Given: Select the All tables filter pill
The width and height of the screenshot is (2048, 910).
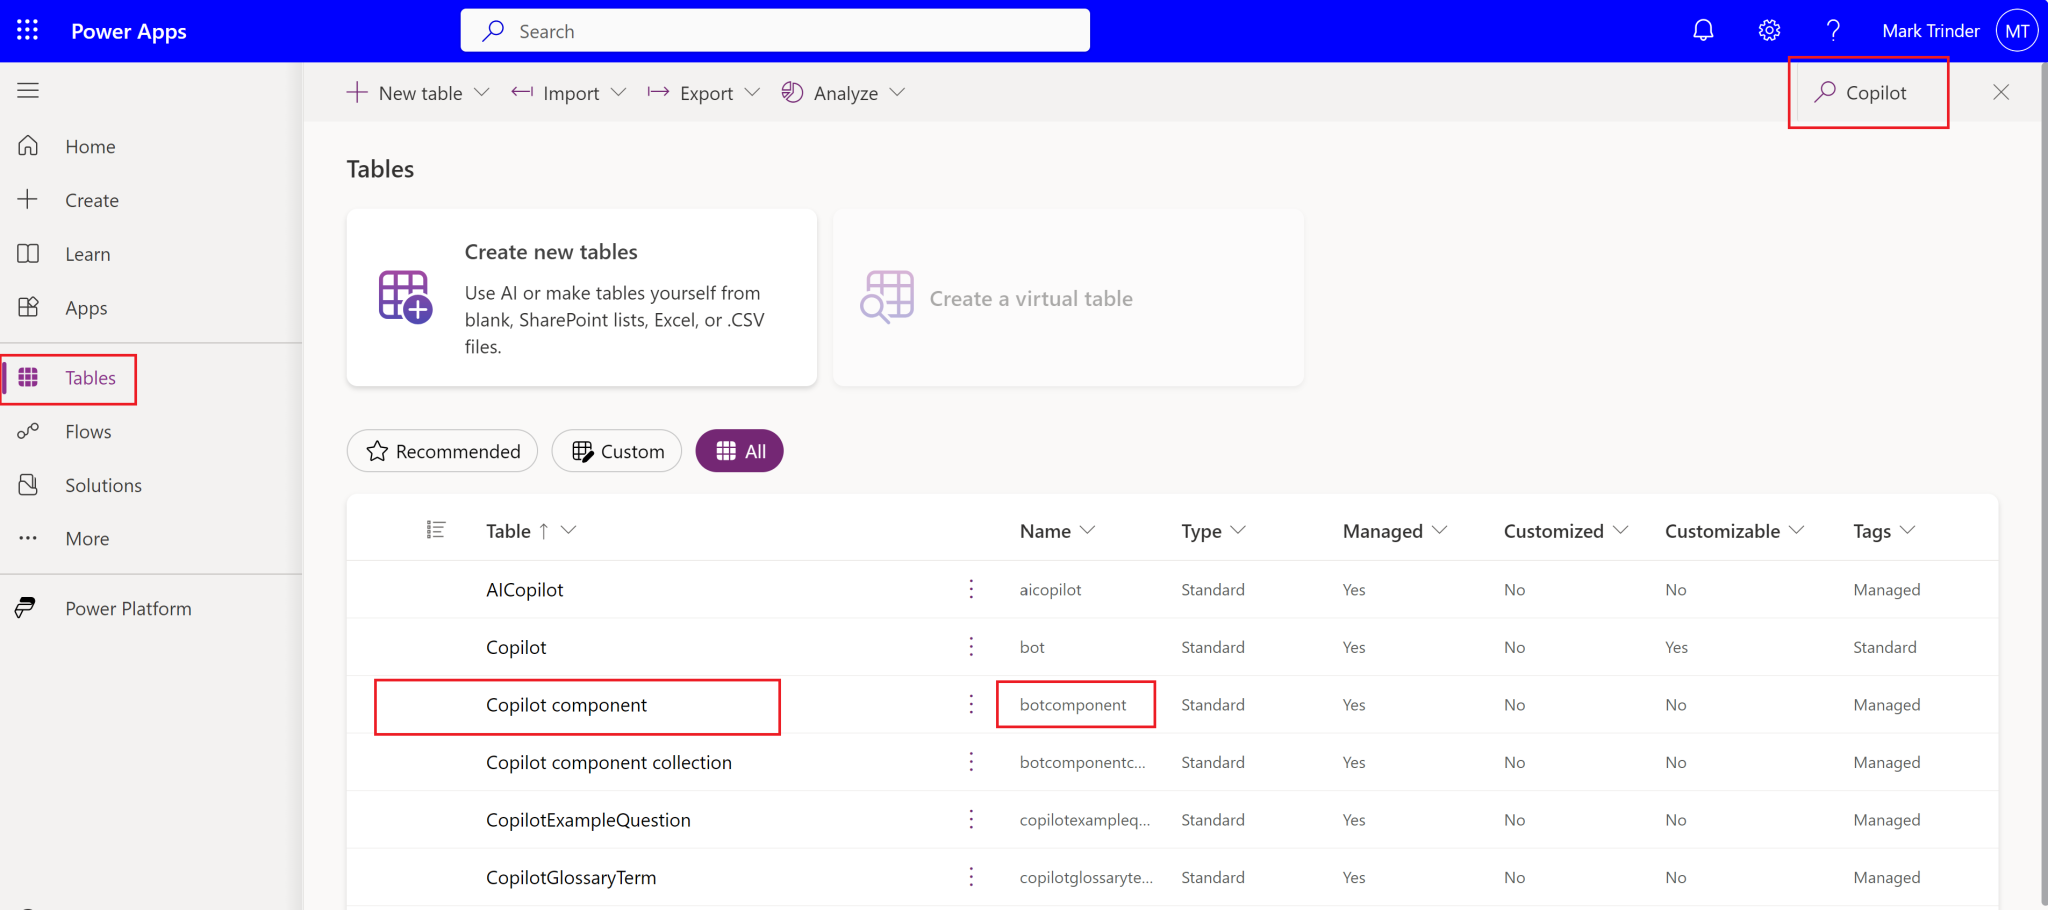Looking at the screenshot, I should (x=739, y=450).
